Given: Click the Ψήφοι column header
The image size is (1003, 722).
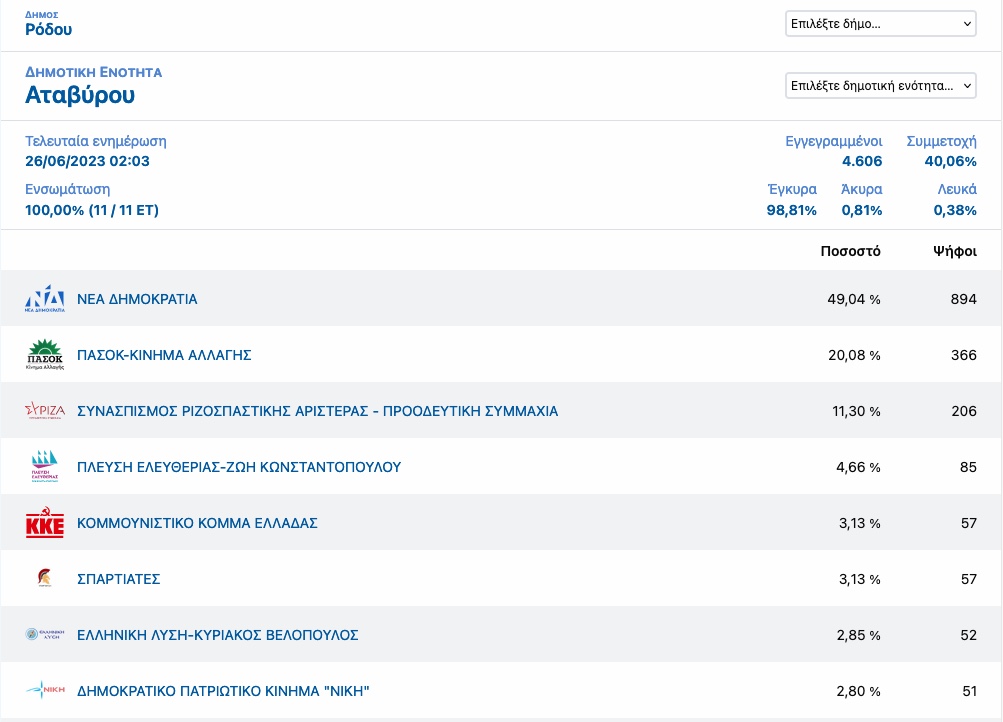Looking at the screenshot, I should pyautogui.click(x=954, y=251).
